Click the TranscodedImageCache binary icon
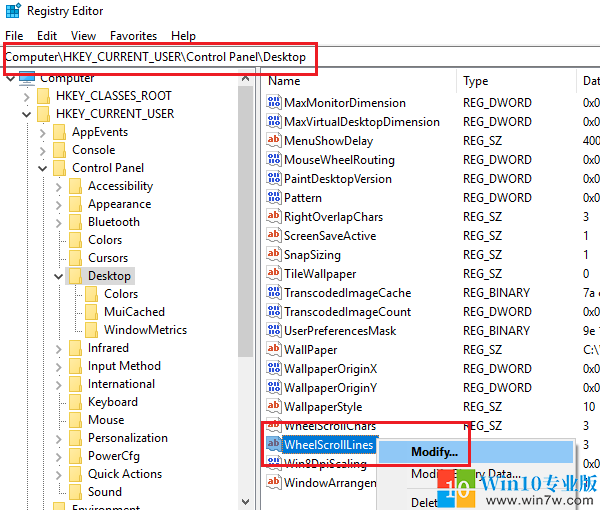Screen dimensions: 600x510 click(x=274, y=292)
